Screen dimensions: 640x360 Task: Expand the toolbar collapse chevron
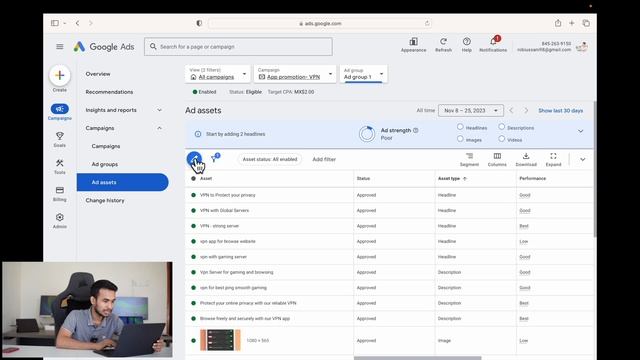coord(582,160)
